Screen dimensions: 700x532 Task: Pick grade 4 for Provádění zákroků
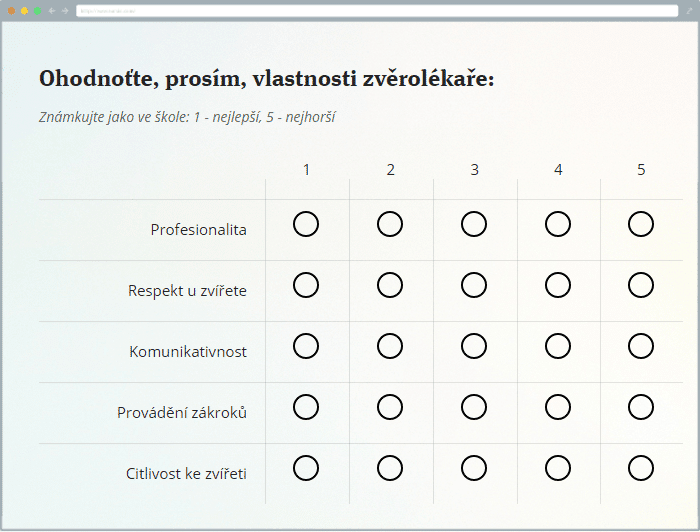558,407
